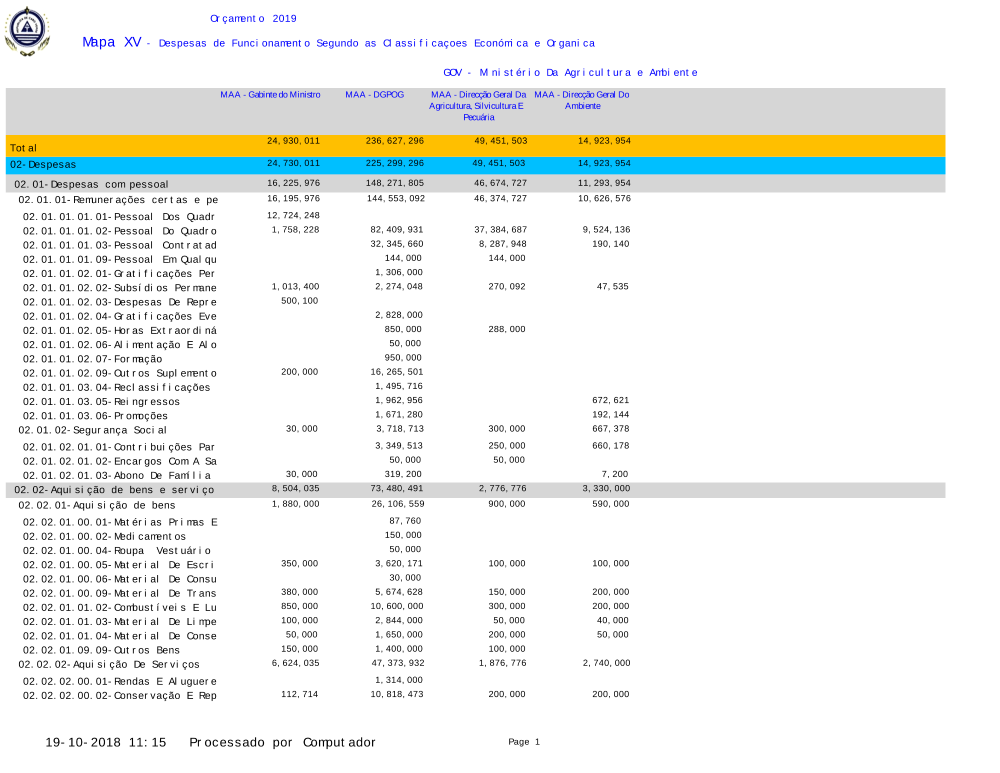The width and height of the screenshot is (1000, 773).
Task: Click the Ministério Da Agricultura e Ambiente header
Action: click(x=570, y=73)
